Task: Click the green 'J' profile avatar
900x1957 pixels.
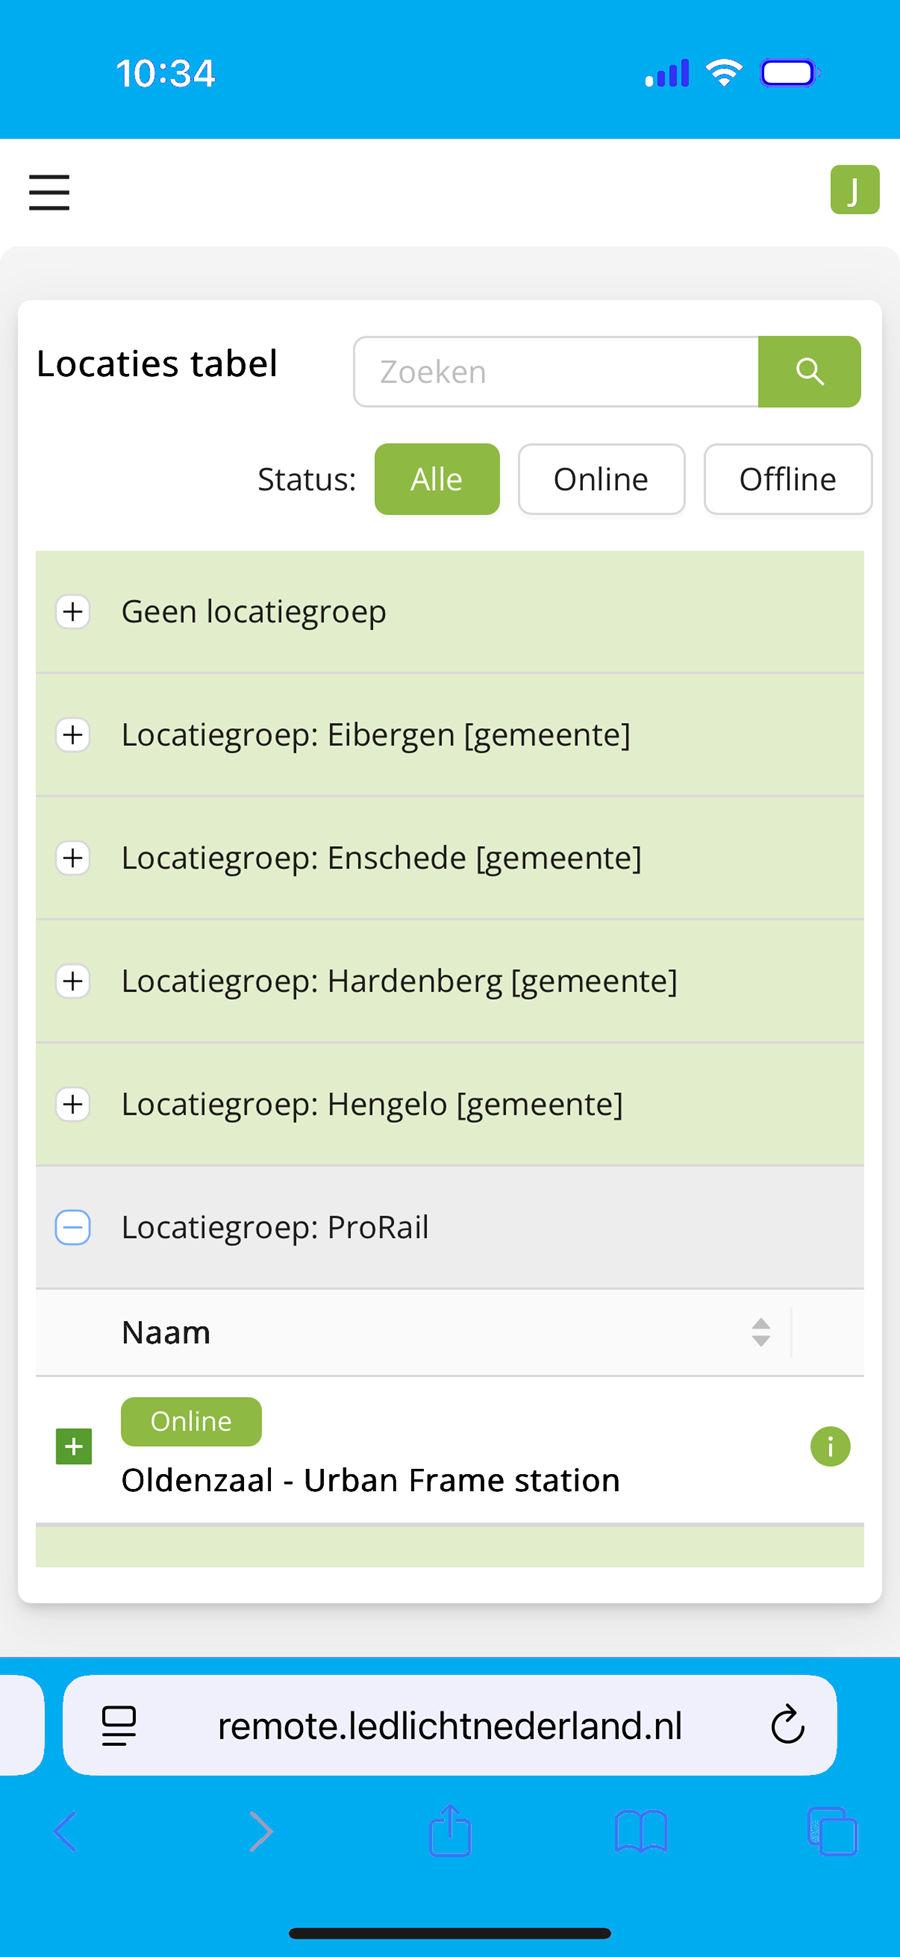Action: pos(855,189)
